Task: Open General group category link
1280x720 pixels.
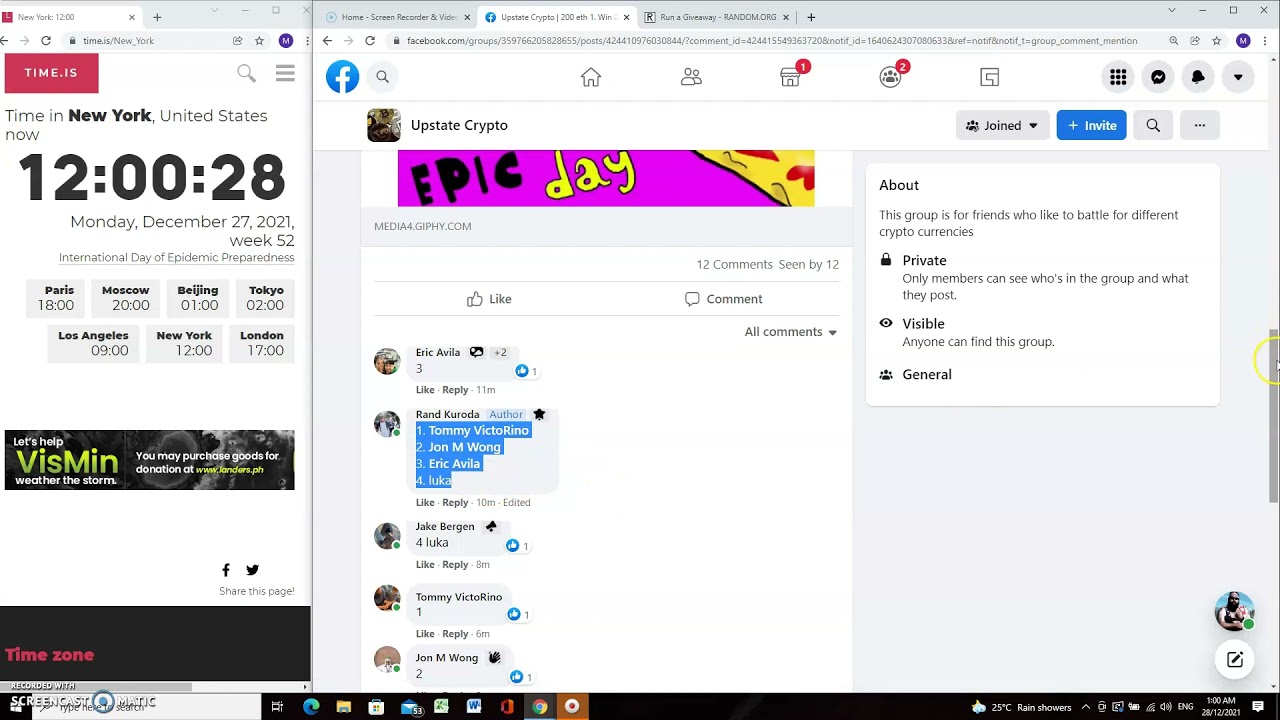Action: coord(927,374)
